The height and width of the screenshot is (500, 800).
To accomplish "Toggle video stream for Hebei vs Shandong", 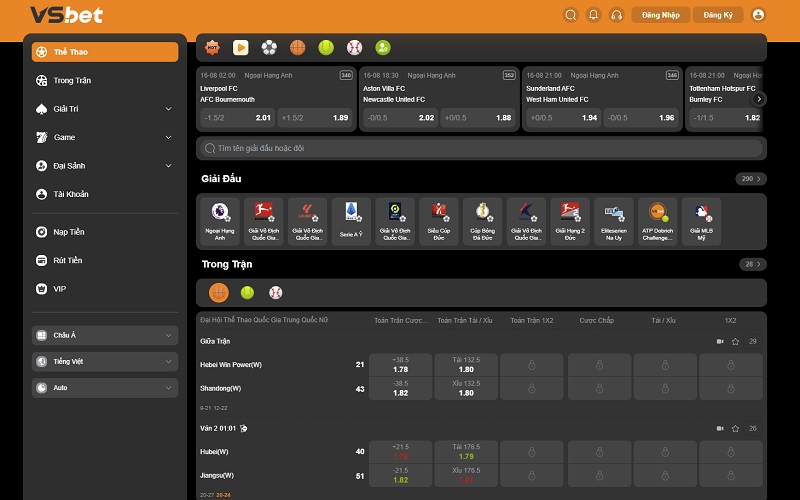I will (719, 342).
